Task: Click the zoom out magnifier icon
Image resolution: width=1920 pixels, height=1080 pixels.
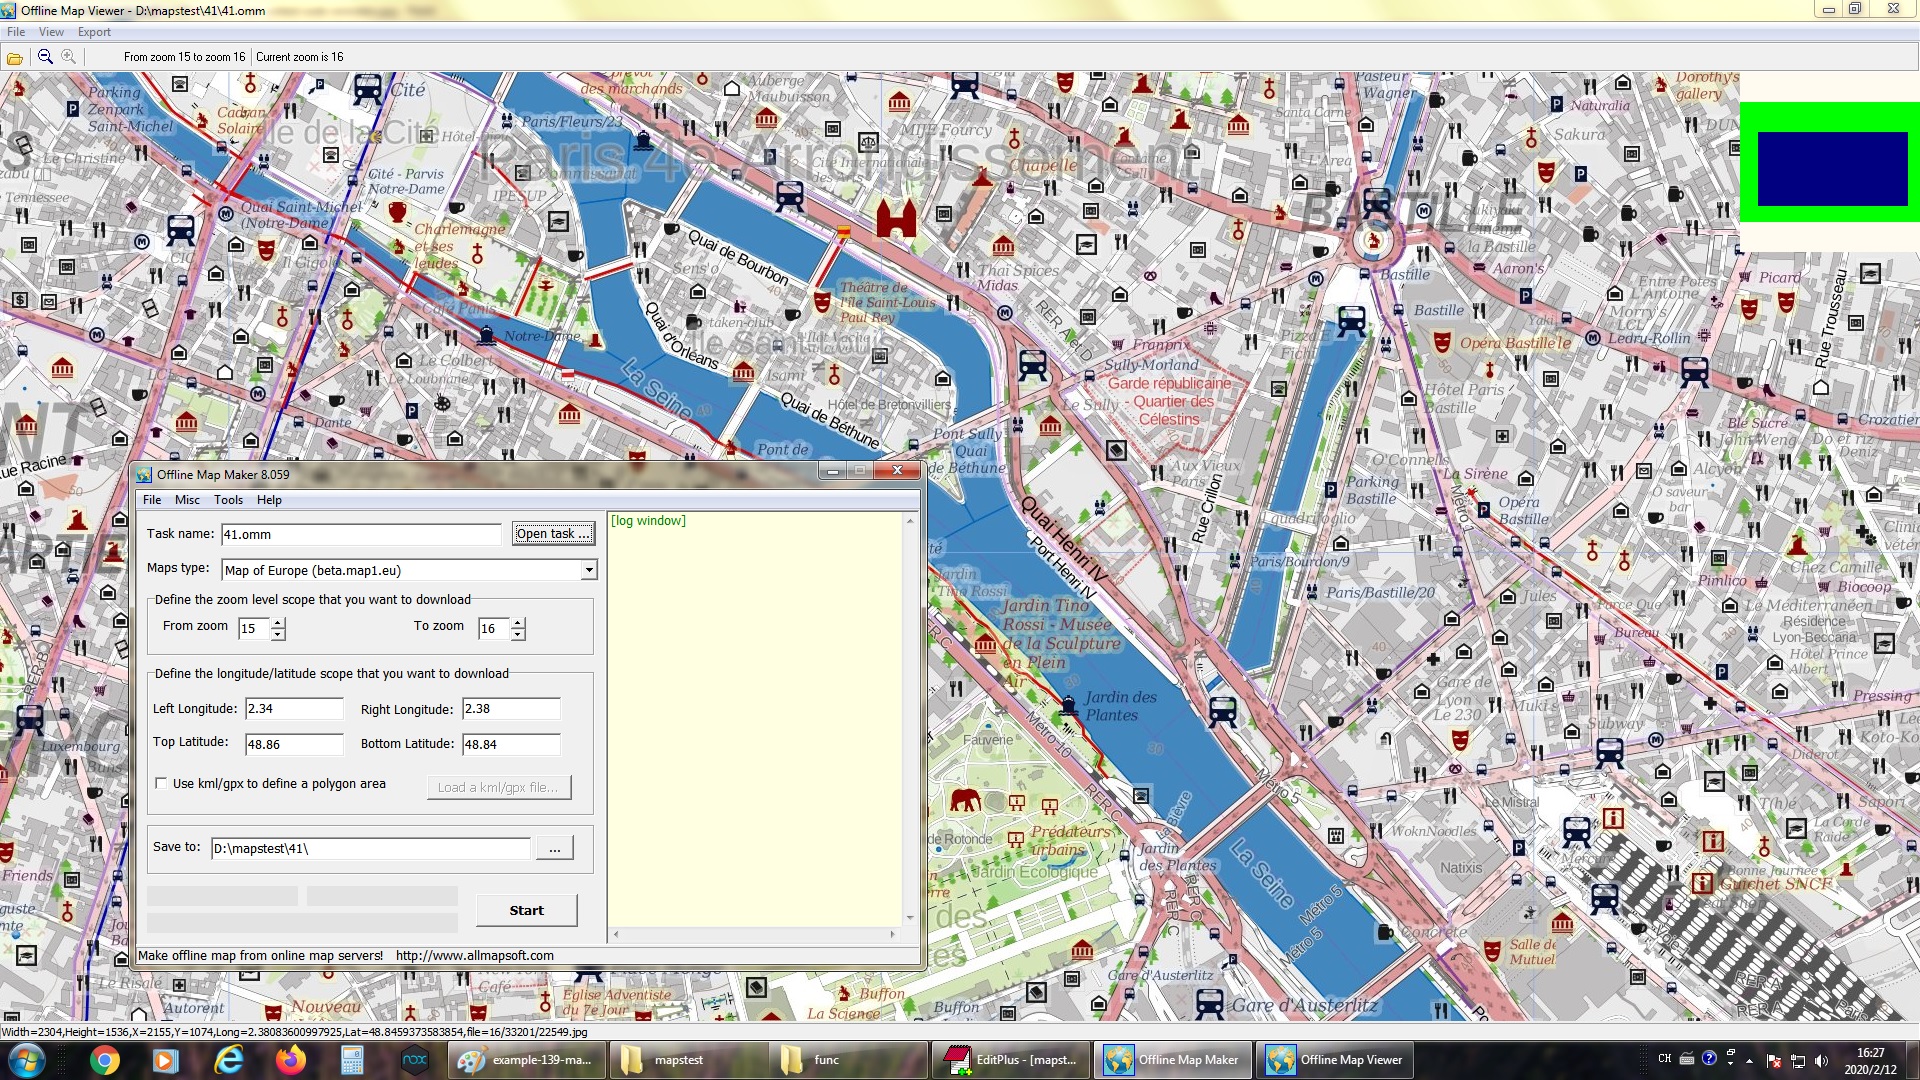Action: tap(45, 57)
